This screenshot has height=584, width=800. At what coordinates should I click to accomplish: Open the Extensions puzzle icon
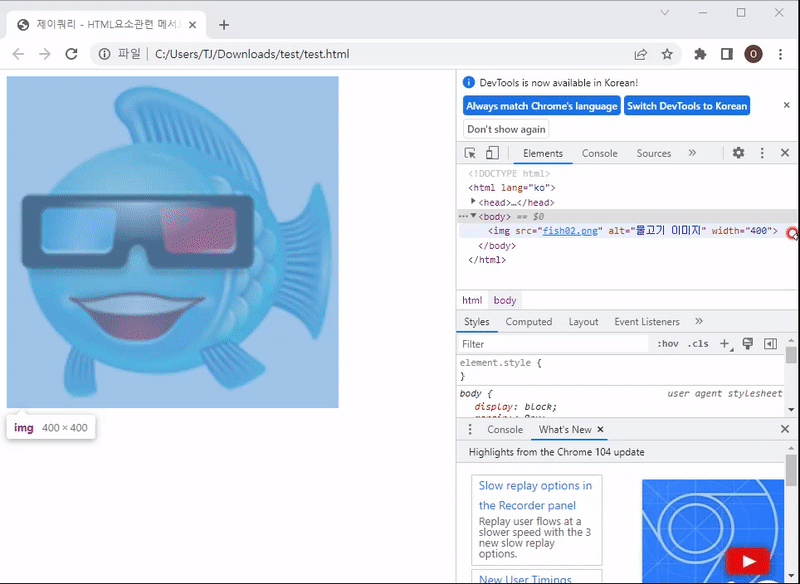tap(701, 54)
